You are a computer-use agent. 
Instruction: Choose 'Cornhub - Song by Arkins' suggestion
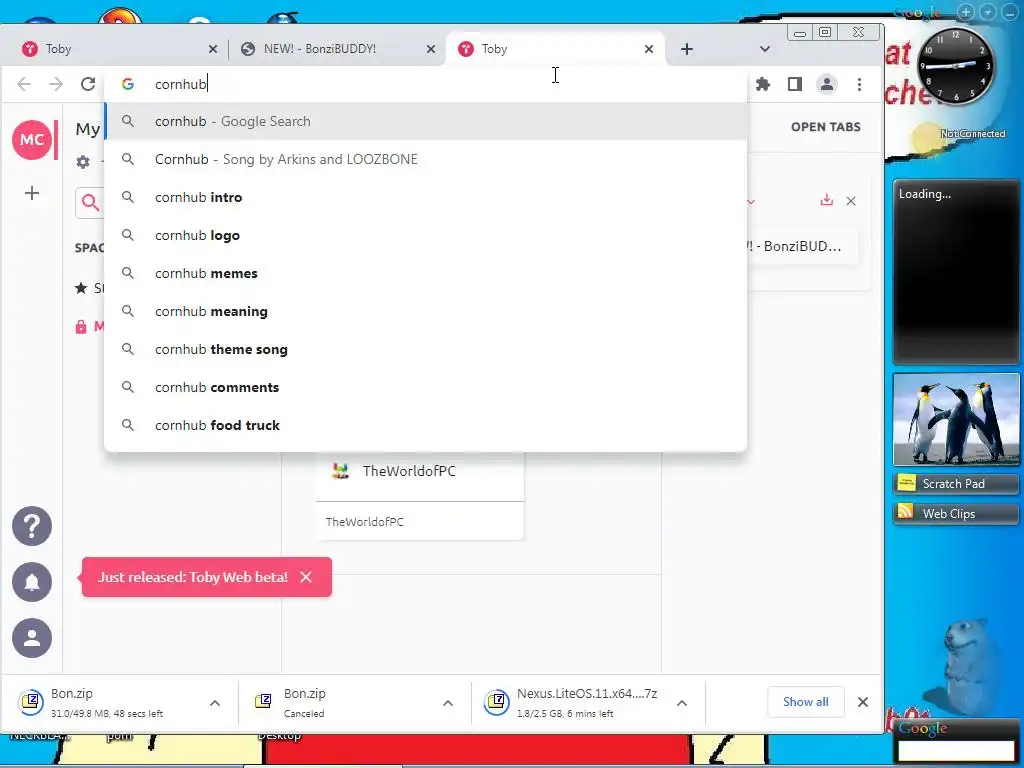425,159
